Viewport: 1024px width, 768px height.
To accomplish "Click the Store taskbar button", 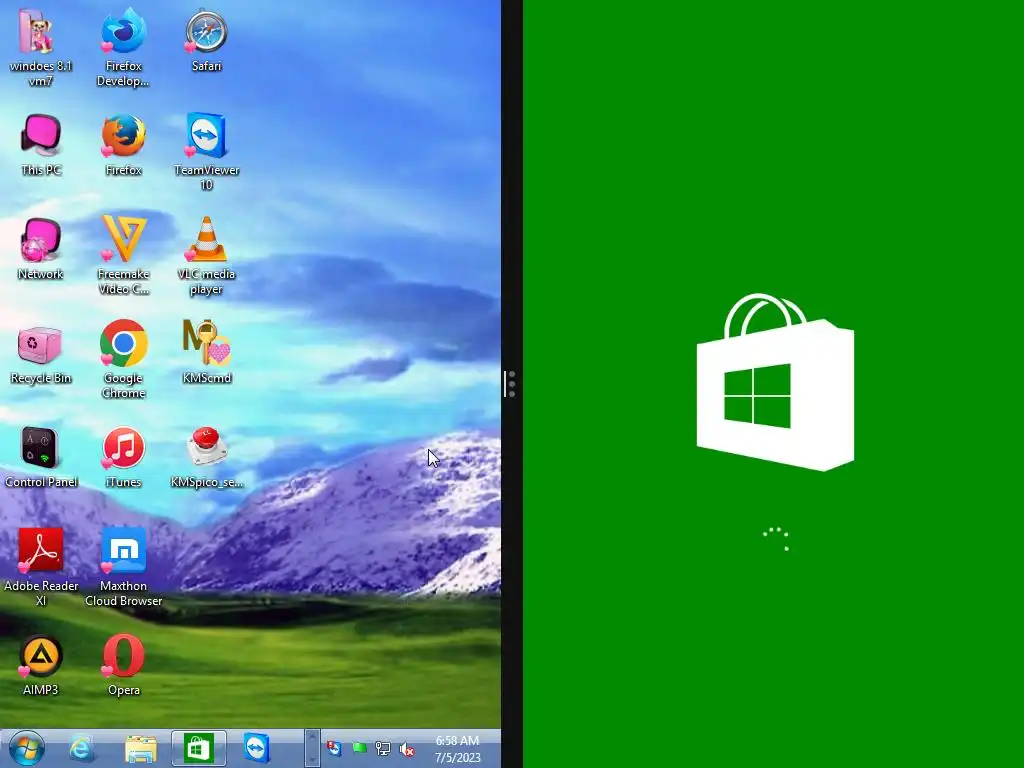I will pos(199,748).
